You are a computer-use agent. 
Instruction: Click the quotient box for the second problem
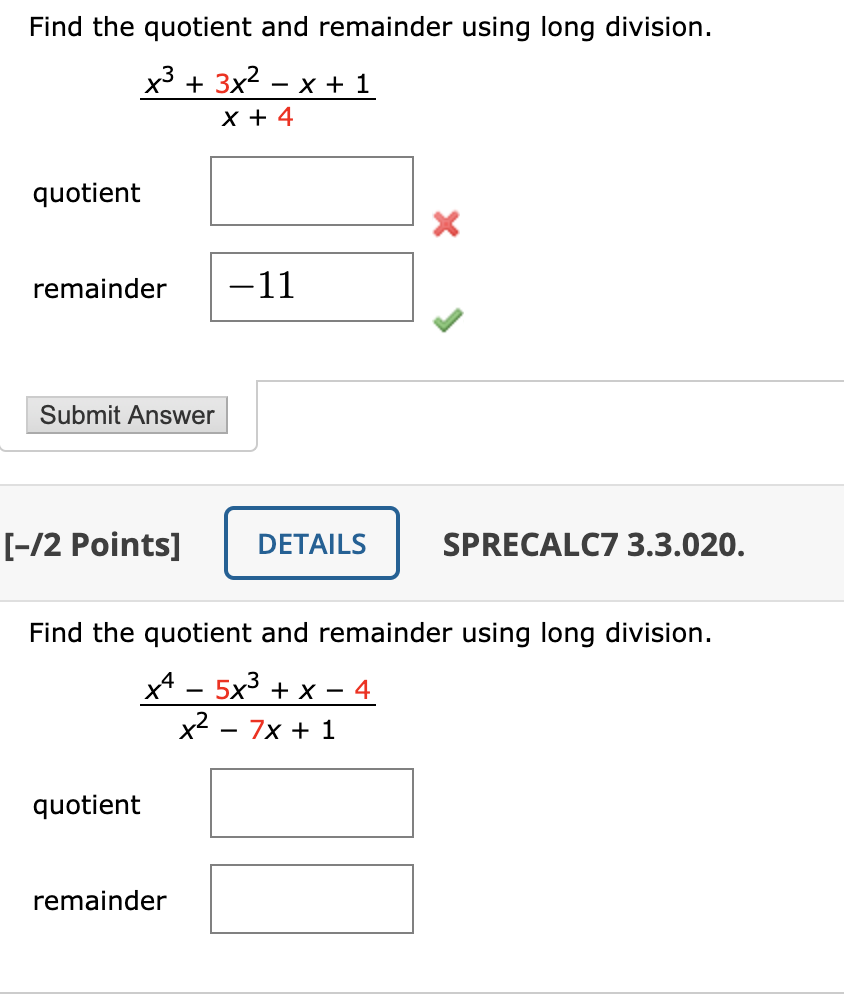(311, 803)
